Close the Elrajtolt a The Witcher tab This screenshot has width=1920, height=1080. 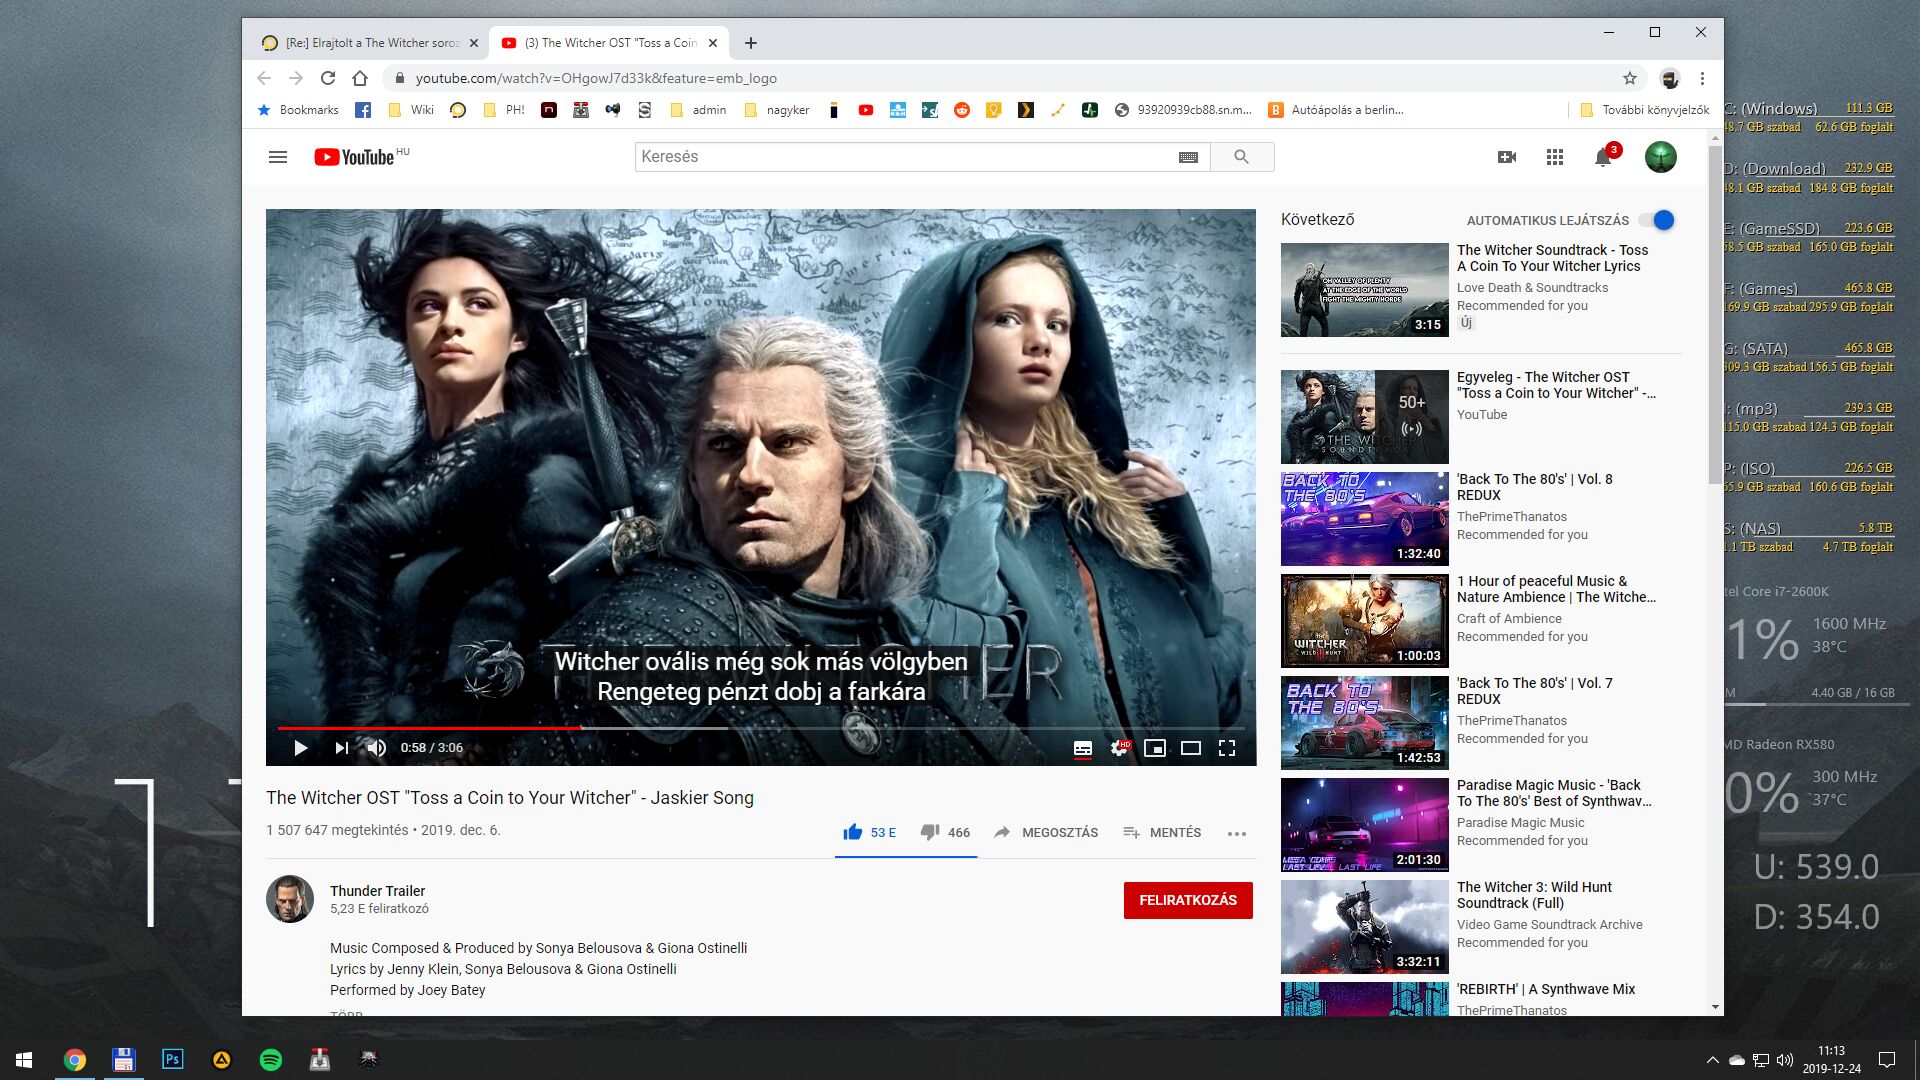pyautogui.click(x=474, y=43)
